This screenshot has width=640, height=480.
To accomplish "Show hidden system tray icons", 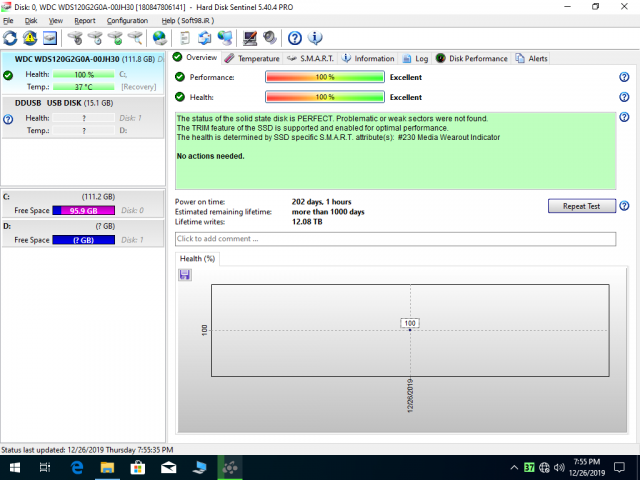I will point(513,467).
